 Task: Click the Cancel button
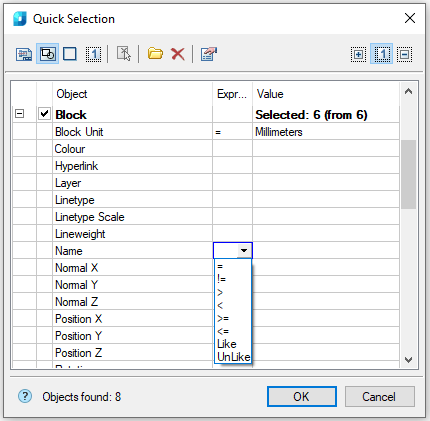(380, 397)
